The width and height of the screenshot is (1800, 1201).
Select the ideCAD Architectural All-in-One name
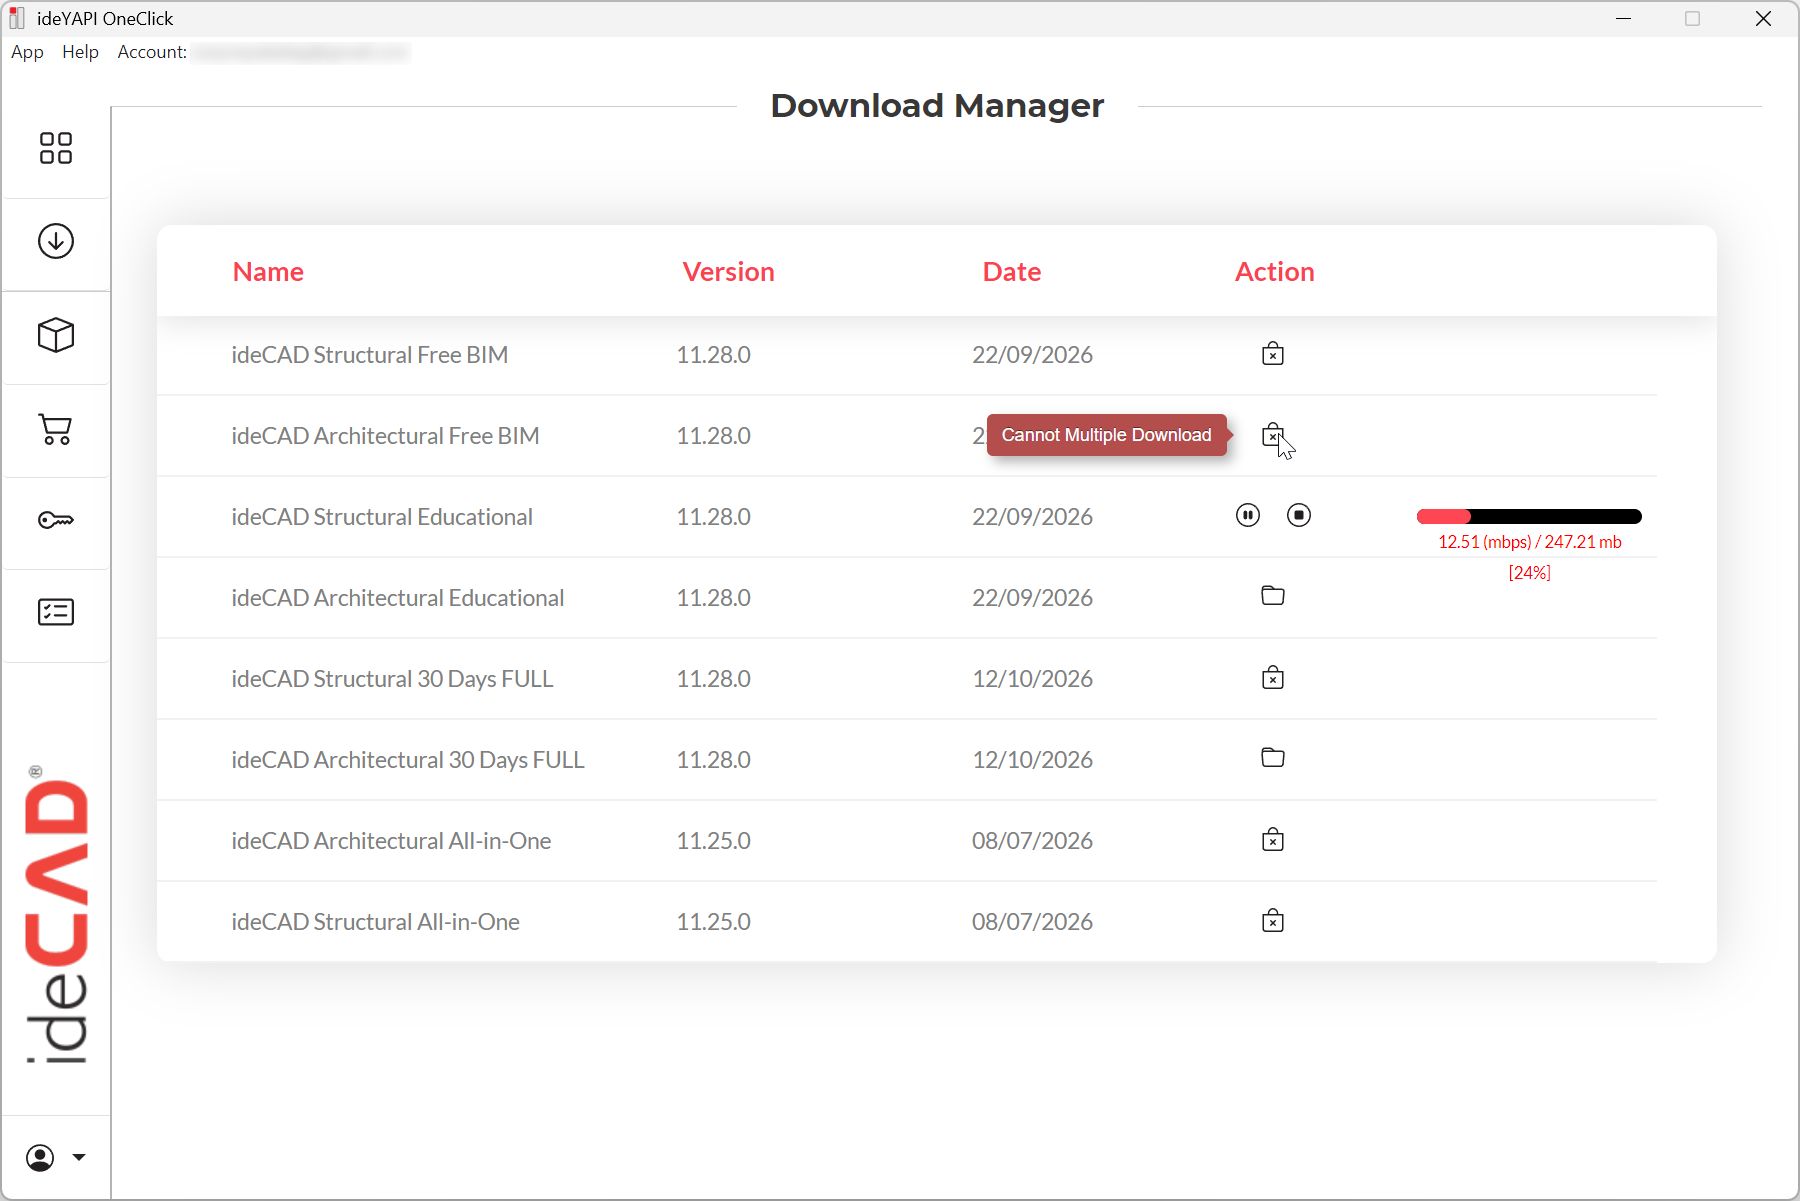tap(391, 841)
